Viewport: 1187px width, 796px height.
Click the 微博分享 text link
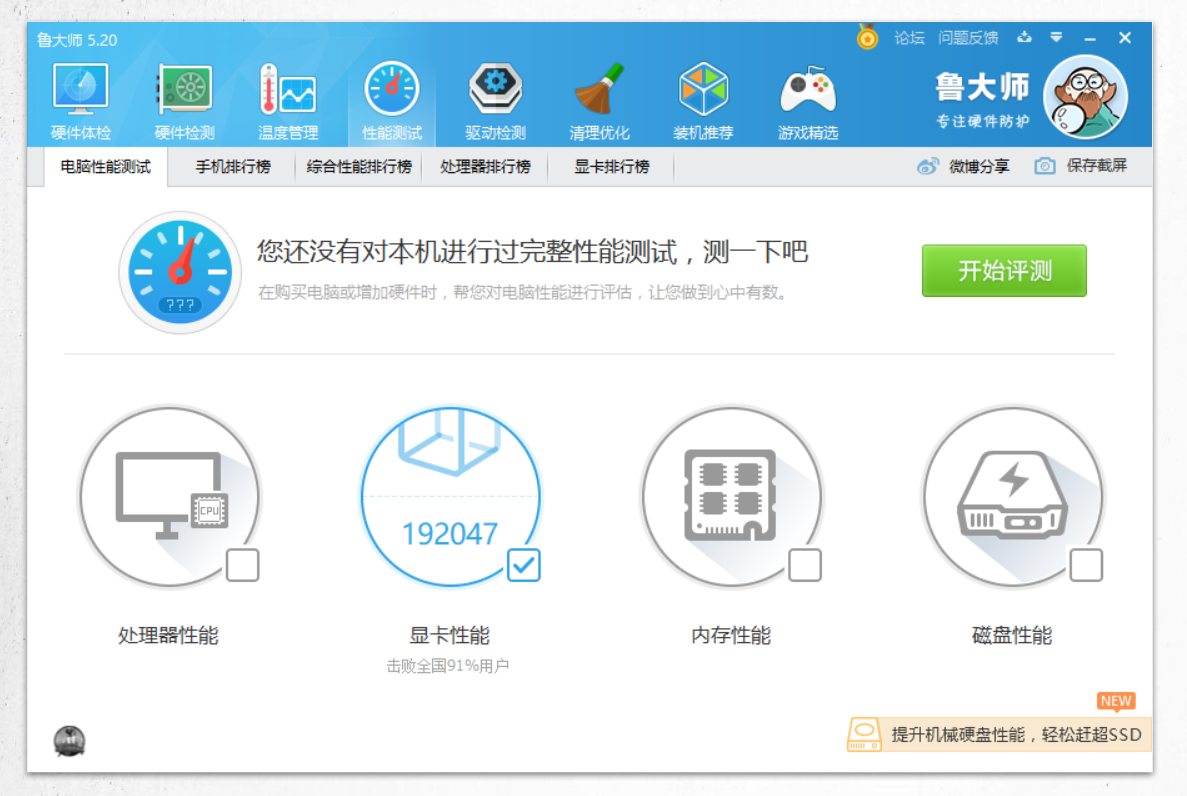pyautogui.click(x=979, y=167)
